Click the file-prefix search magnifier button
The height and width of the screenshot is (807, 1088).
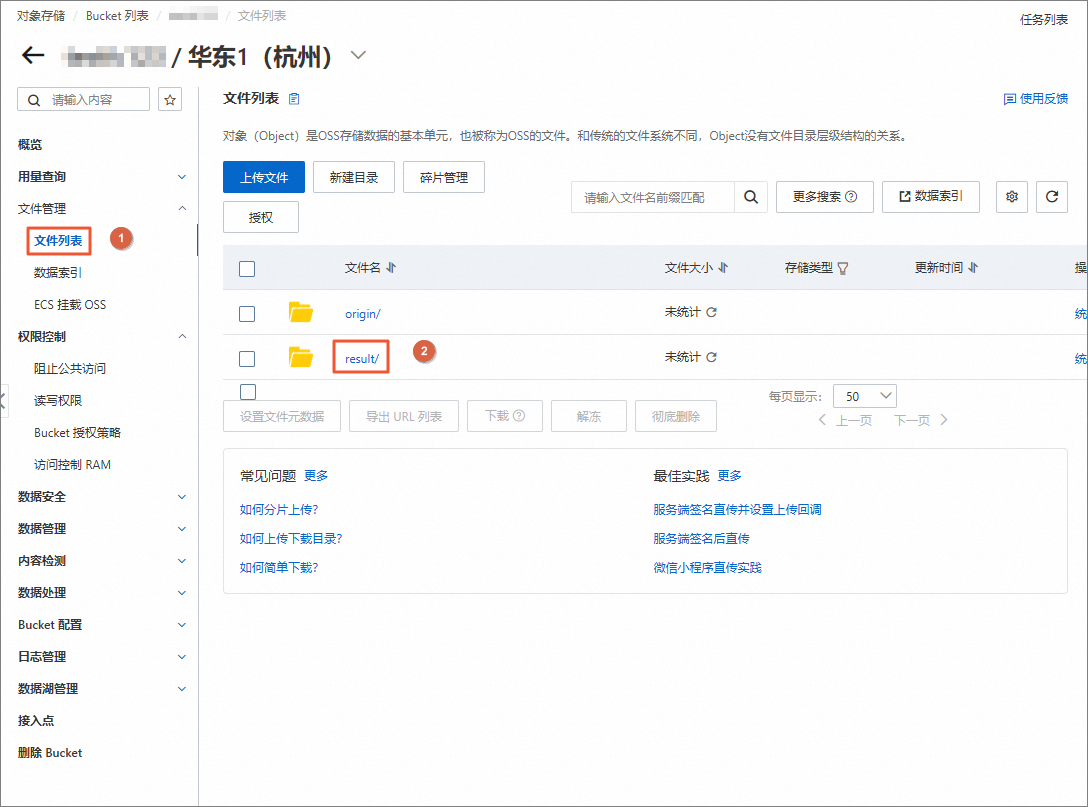click(751, 197)
